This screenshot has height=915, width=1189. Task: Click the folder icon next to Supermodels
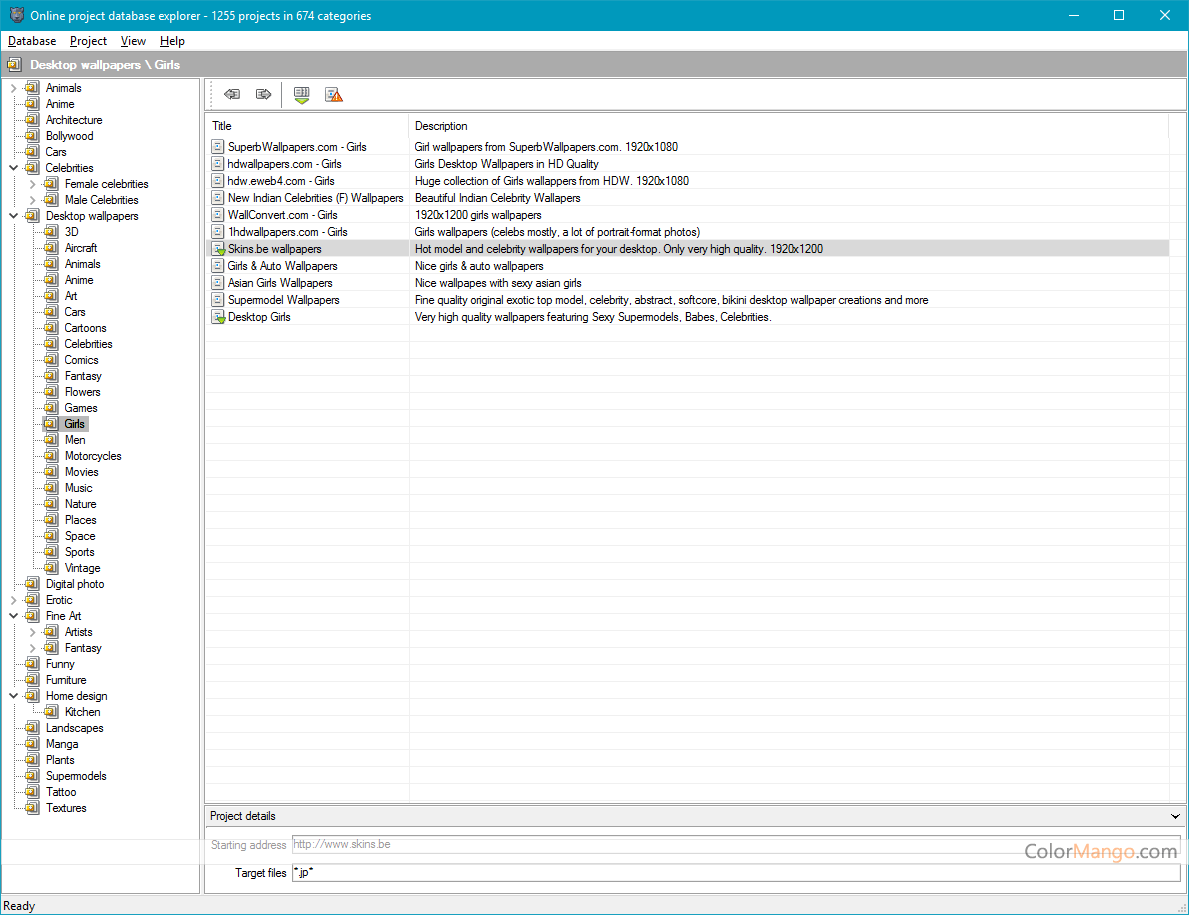pos(32,776)
